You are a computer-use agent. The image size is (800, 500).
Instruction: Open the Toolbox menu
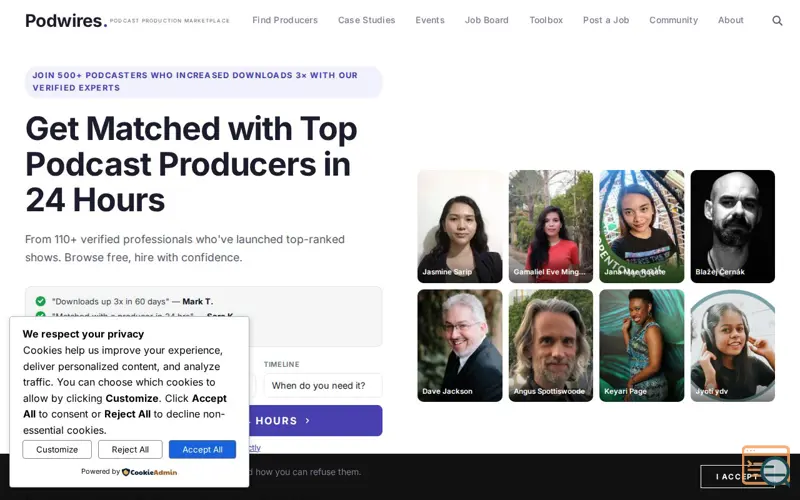click(546, 20)
